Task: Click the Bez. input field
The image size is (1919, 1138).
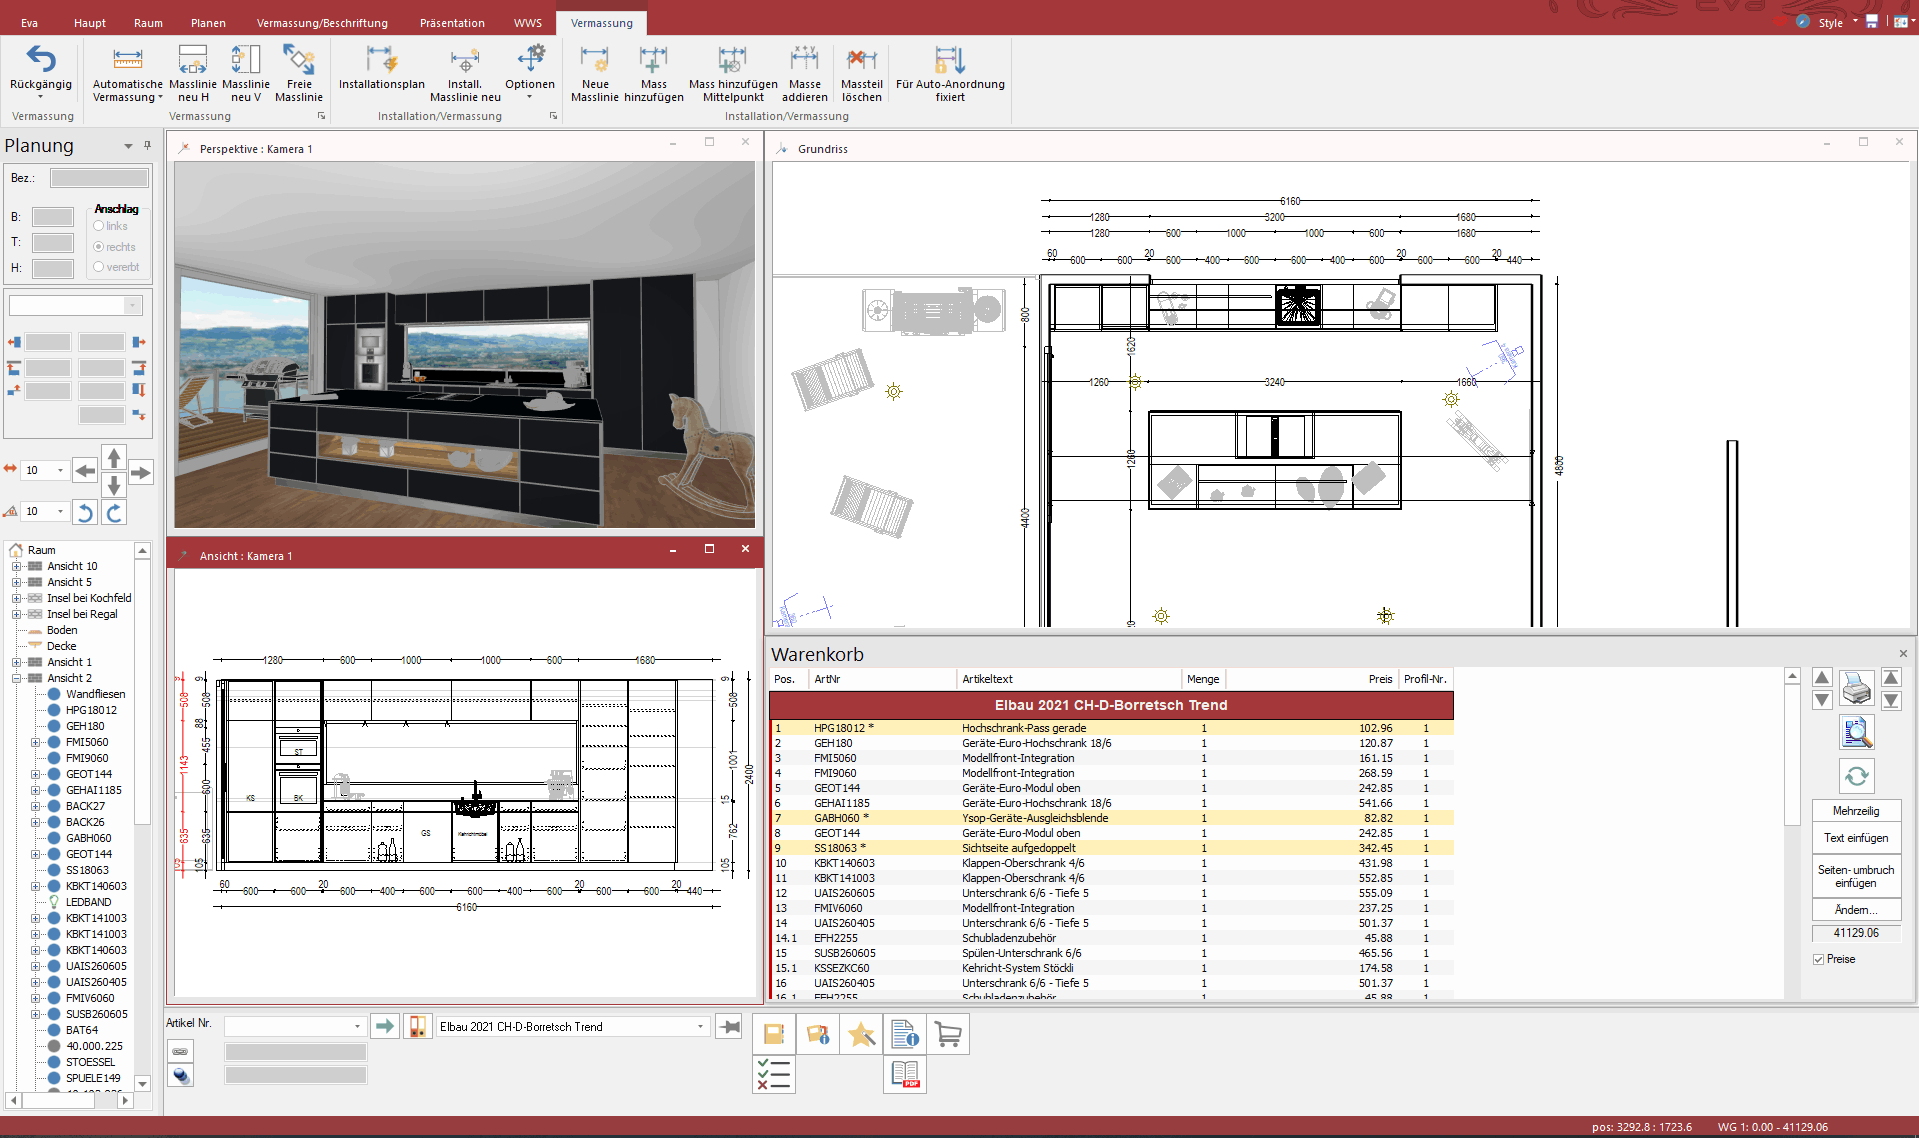Action: [99, 178]
